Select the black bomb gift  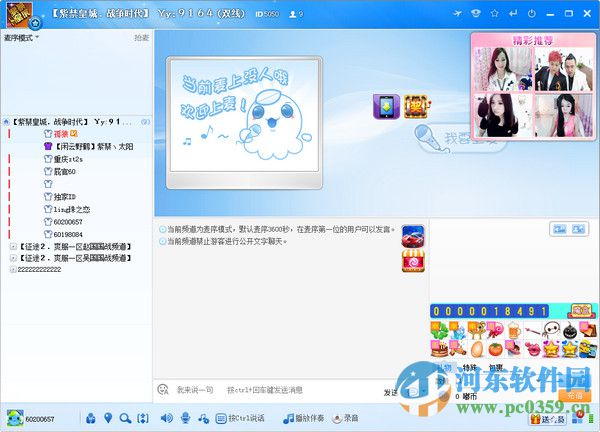pos(570,331)
